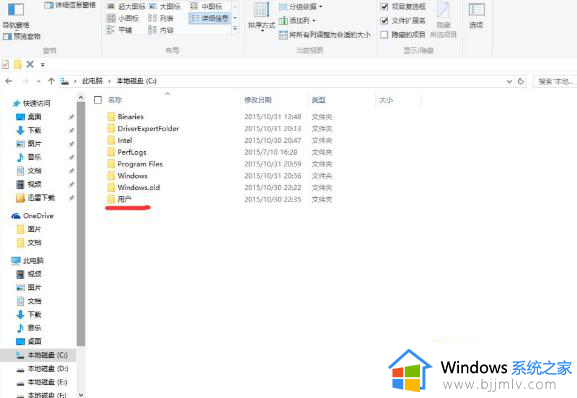
Task: Click the sidebar scrollbar down arrow
Action: (x=81, y=394)
